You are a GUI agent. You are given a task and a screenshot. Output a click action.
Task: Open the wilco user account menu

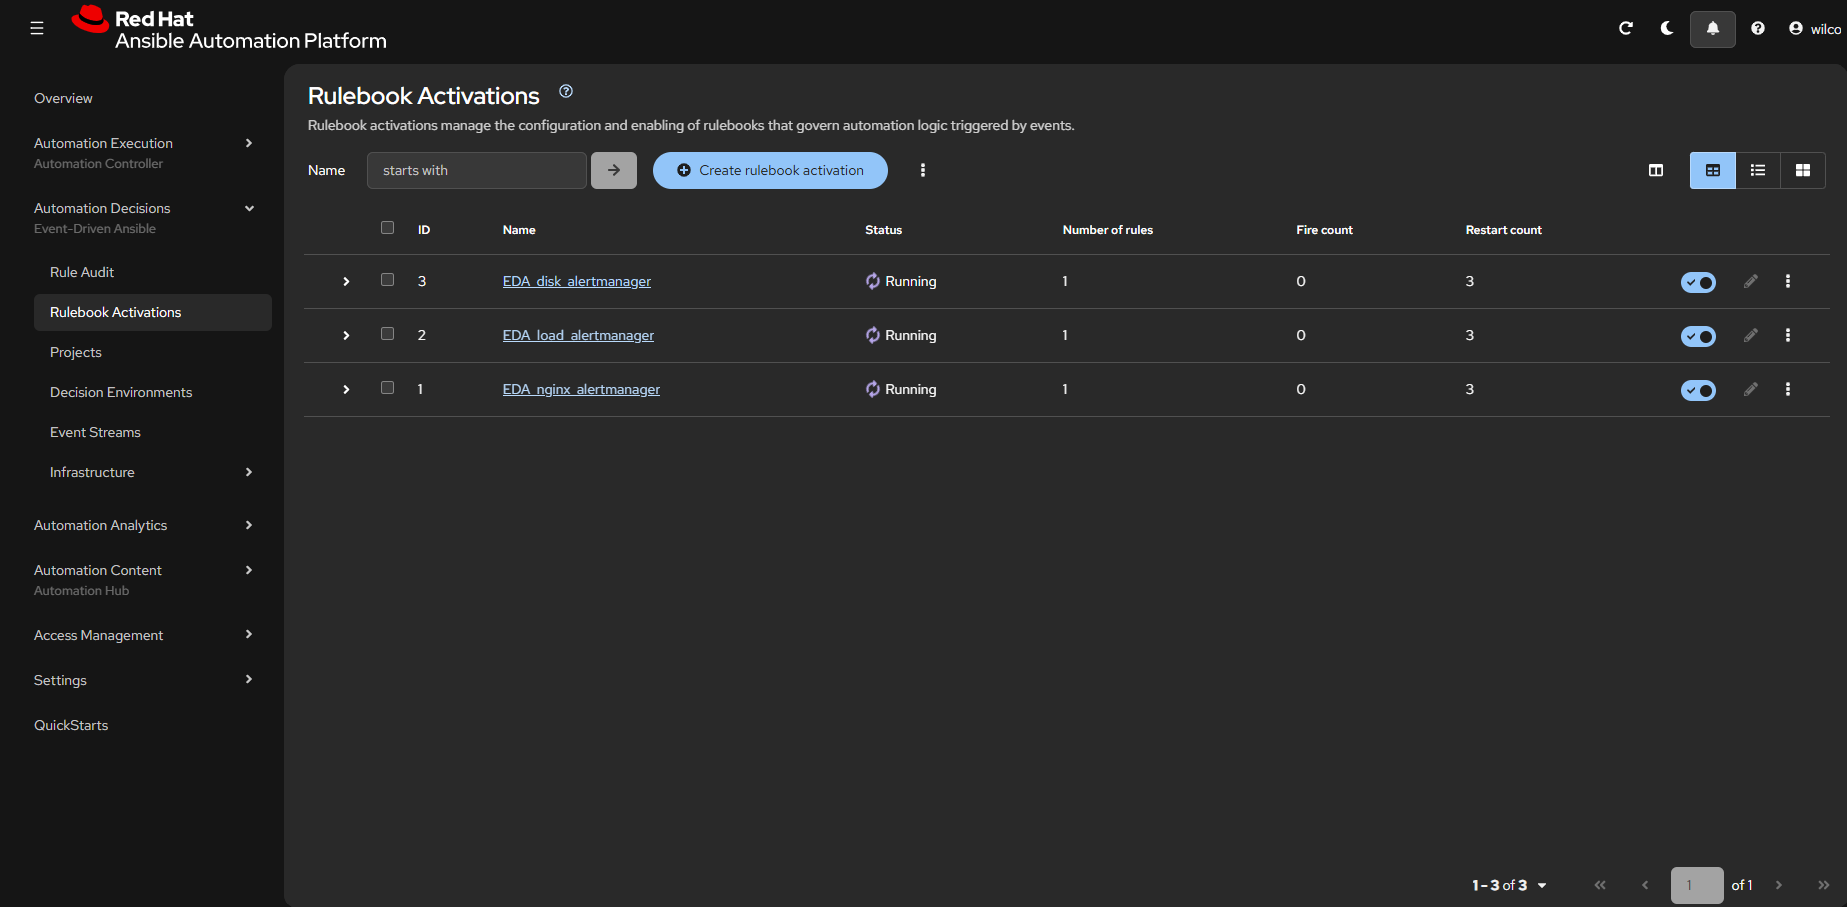coord(1815,29)
